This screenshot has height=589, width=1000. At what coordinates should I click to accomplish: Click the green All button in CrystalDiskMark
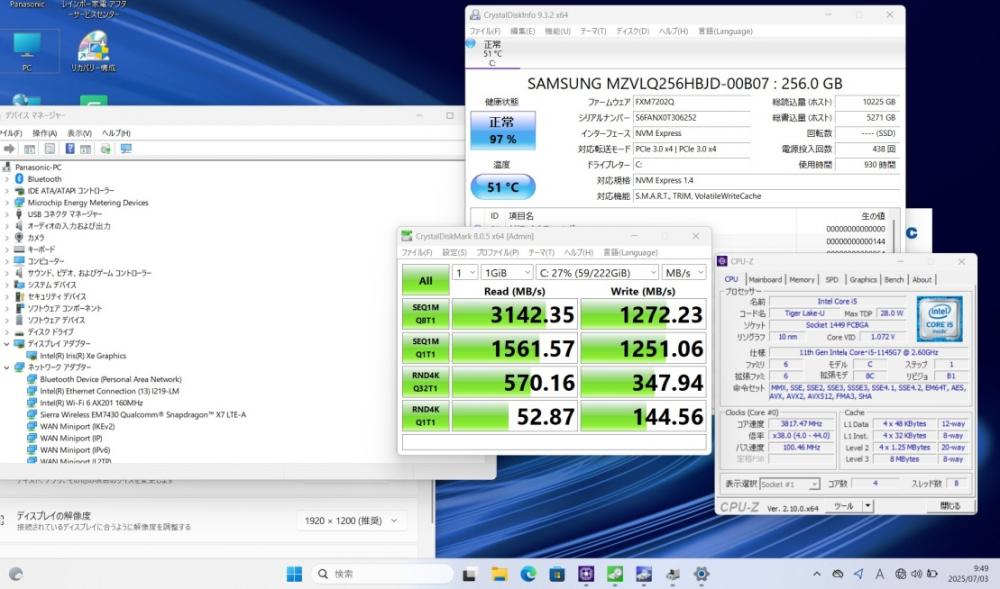coord(425,280)
